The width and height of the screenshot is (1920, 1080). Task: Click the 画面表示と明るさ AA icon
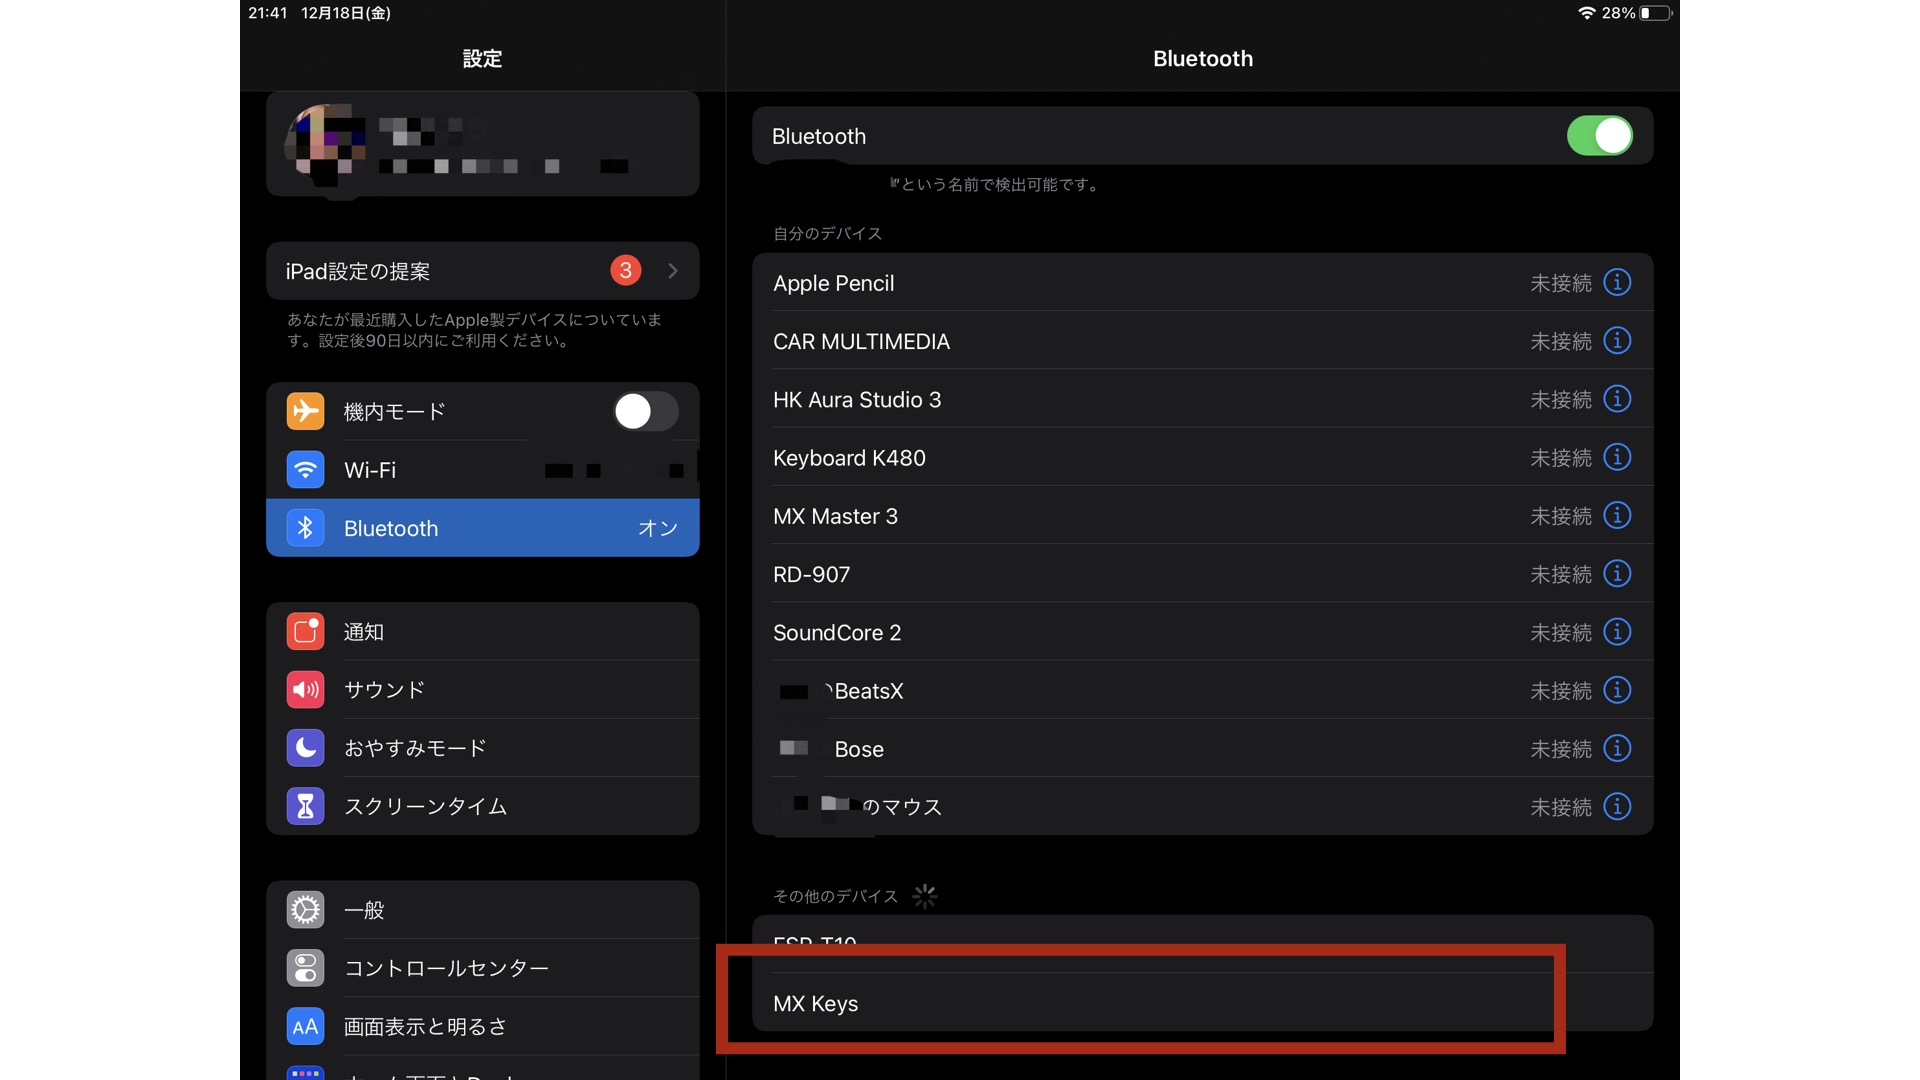coord(305,1026)
